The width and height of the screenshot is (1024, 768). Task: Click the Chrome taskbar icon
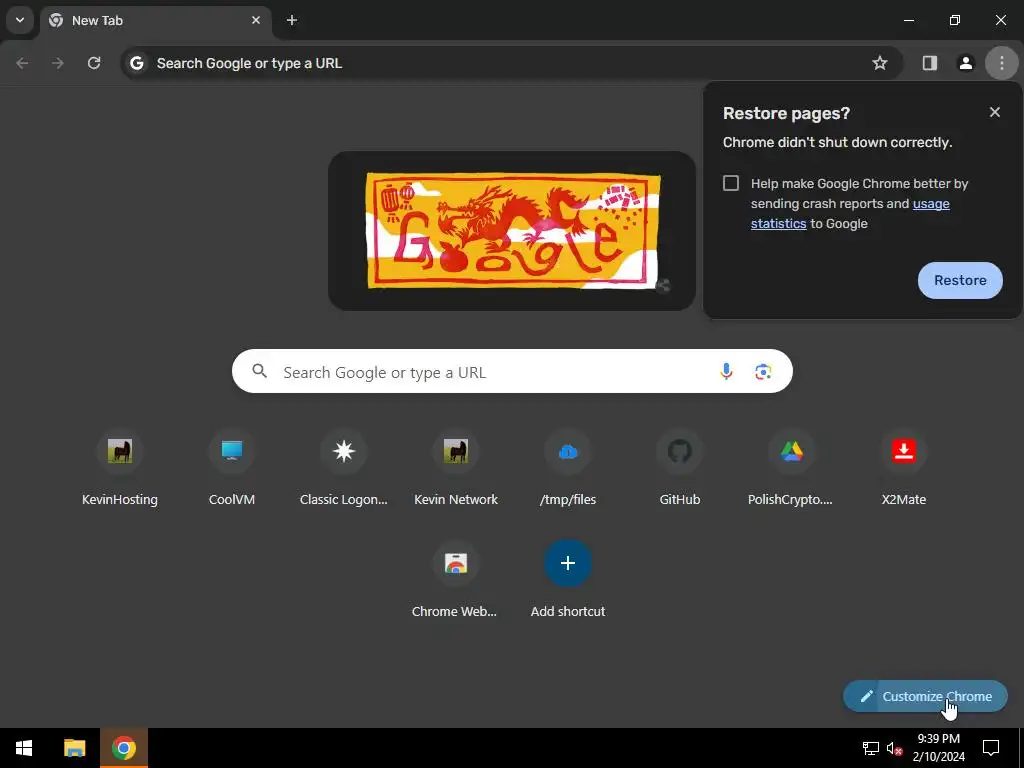click(x=123, y=748)
